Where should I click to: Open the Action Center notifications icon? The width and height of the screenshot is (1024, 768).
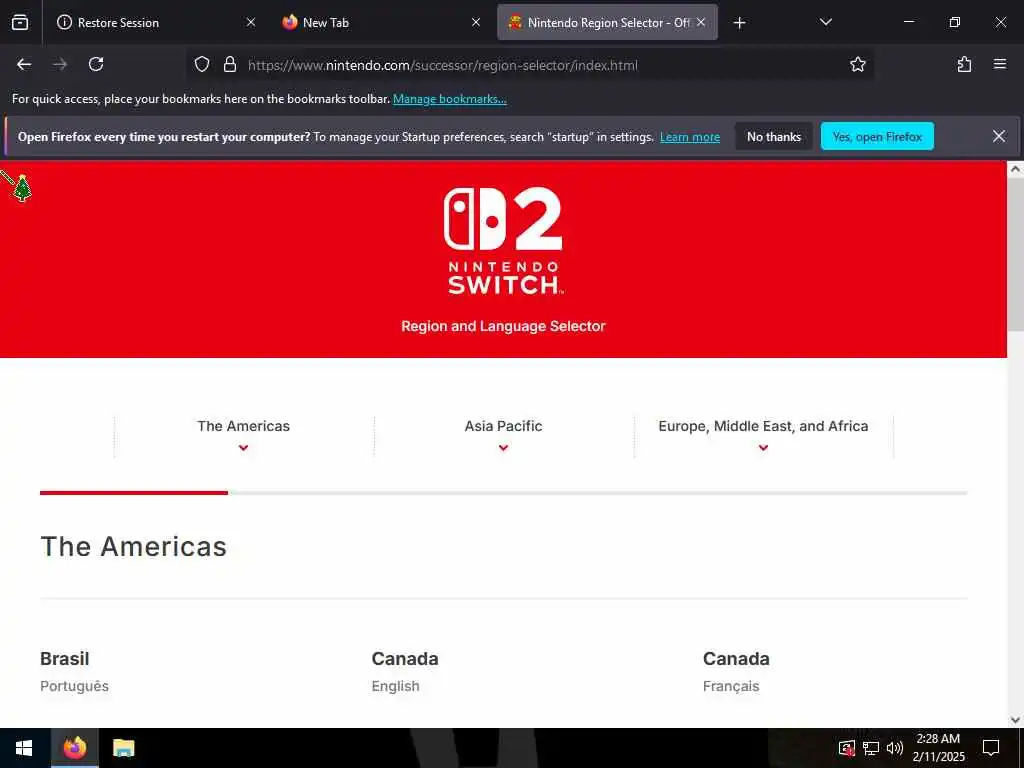tap(991, 748)
